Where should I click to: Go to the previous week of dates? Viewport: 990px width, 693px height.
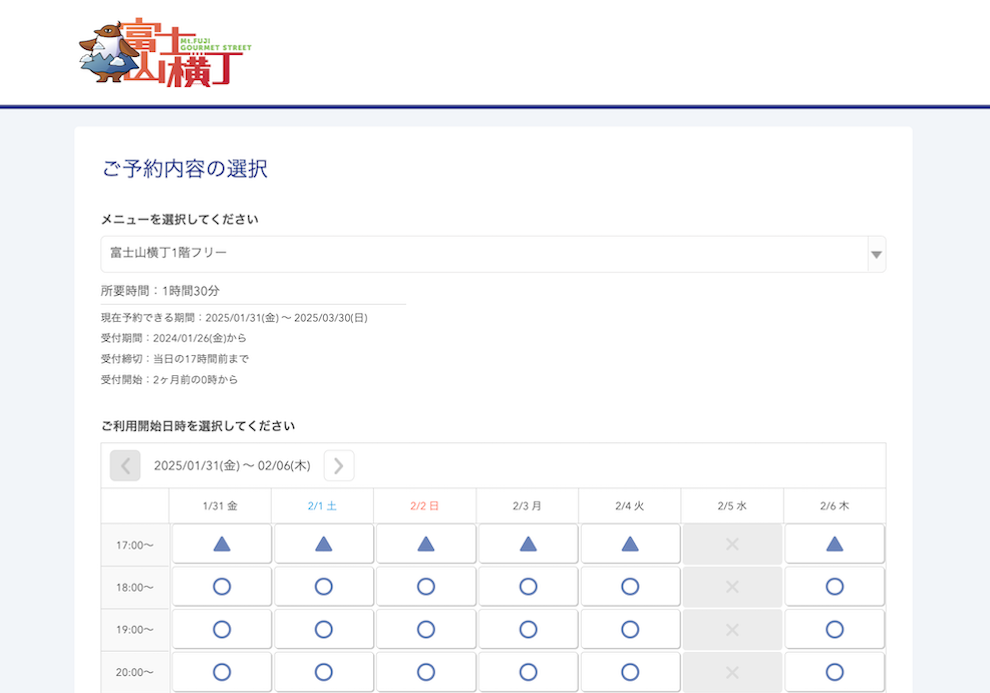pyautogui.click(x=125, y=465)
